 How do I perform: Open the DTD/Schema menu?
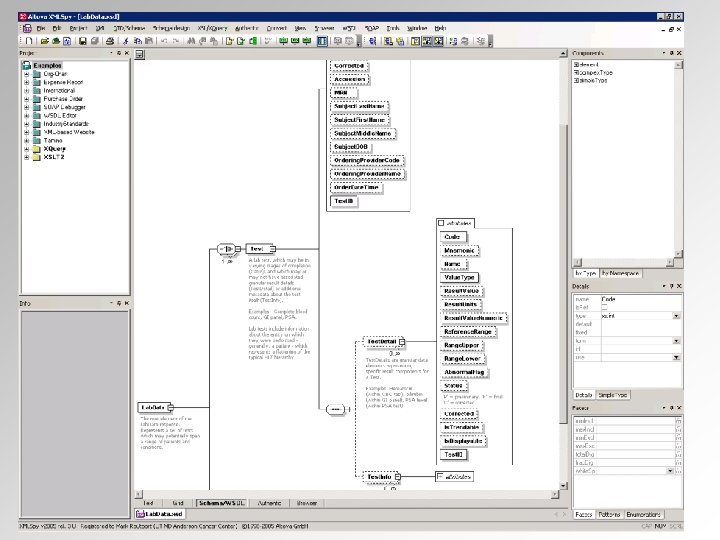click(x=129, y=28)
